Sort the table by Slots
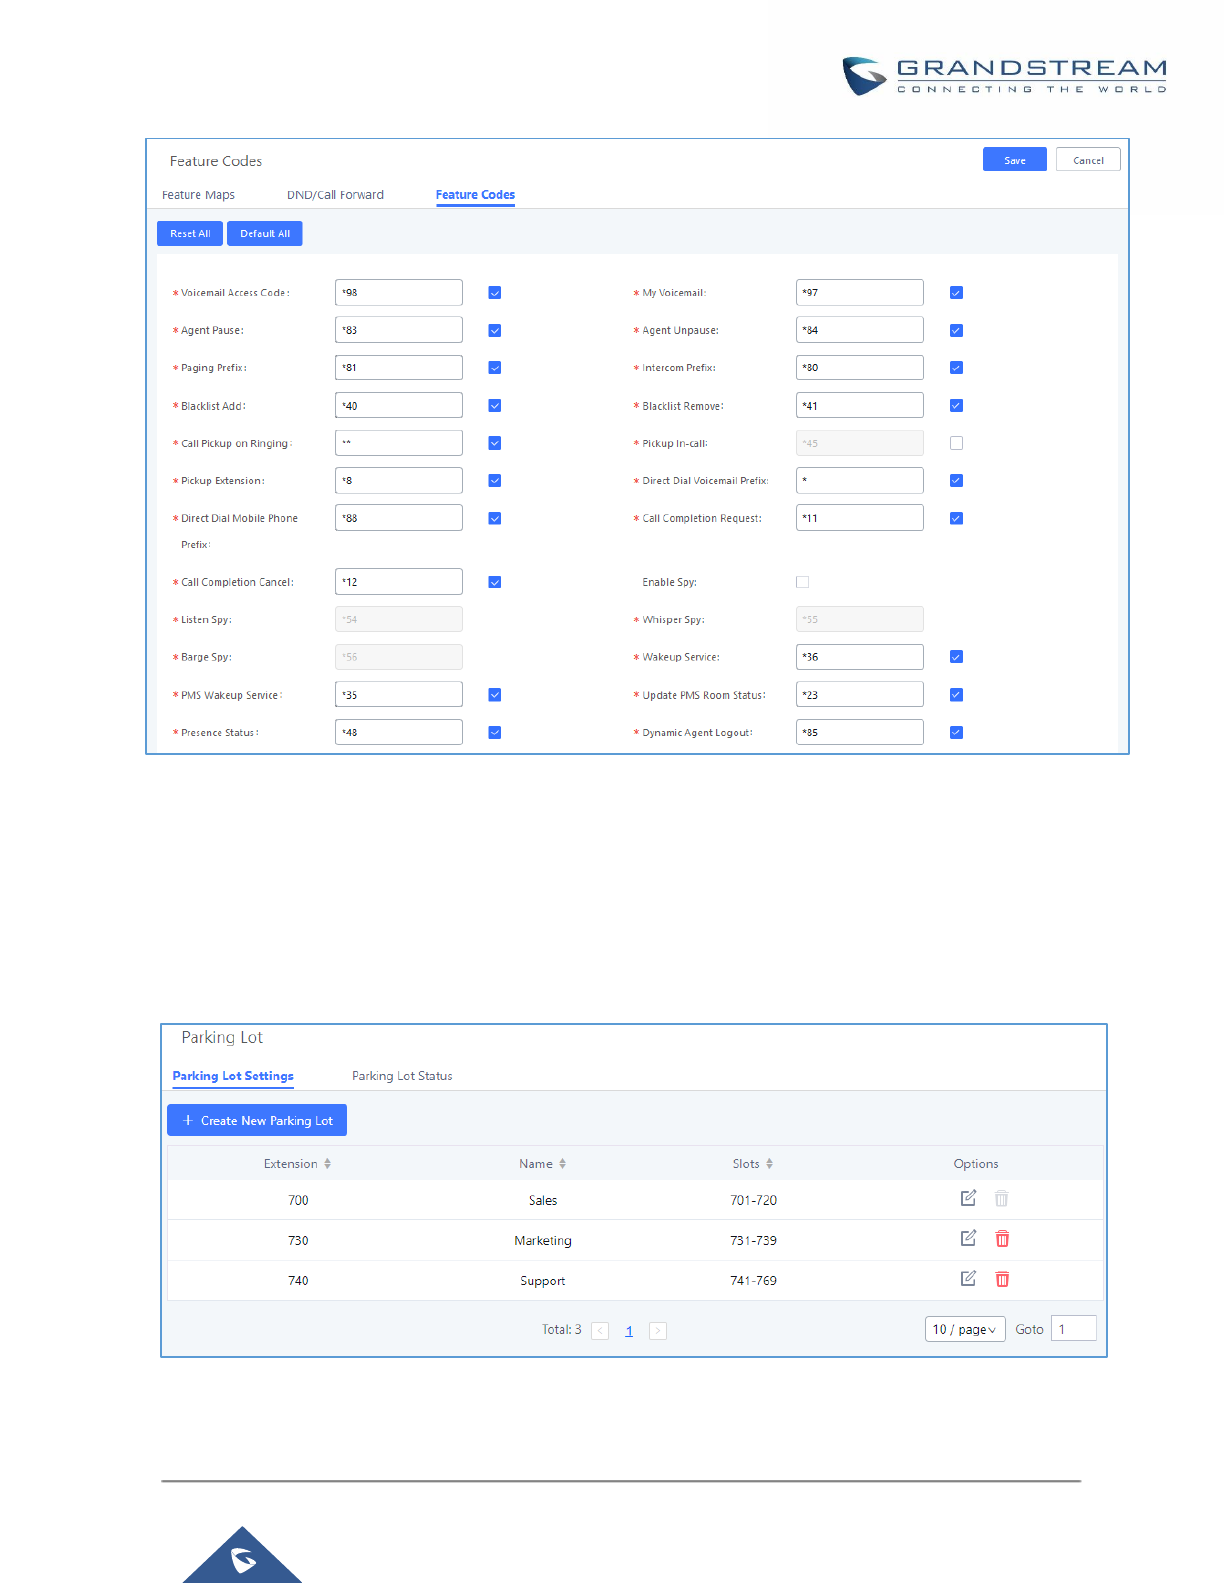The image size is (1224, 1584). click(769, 1164)
